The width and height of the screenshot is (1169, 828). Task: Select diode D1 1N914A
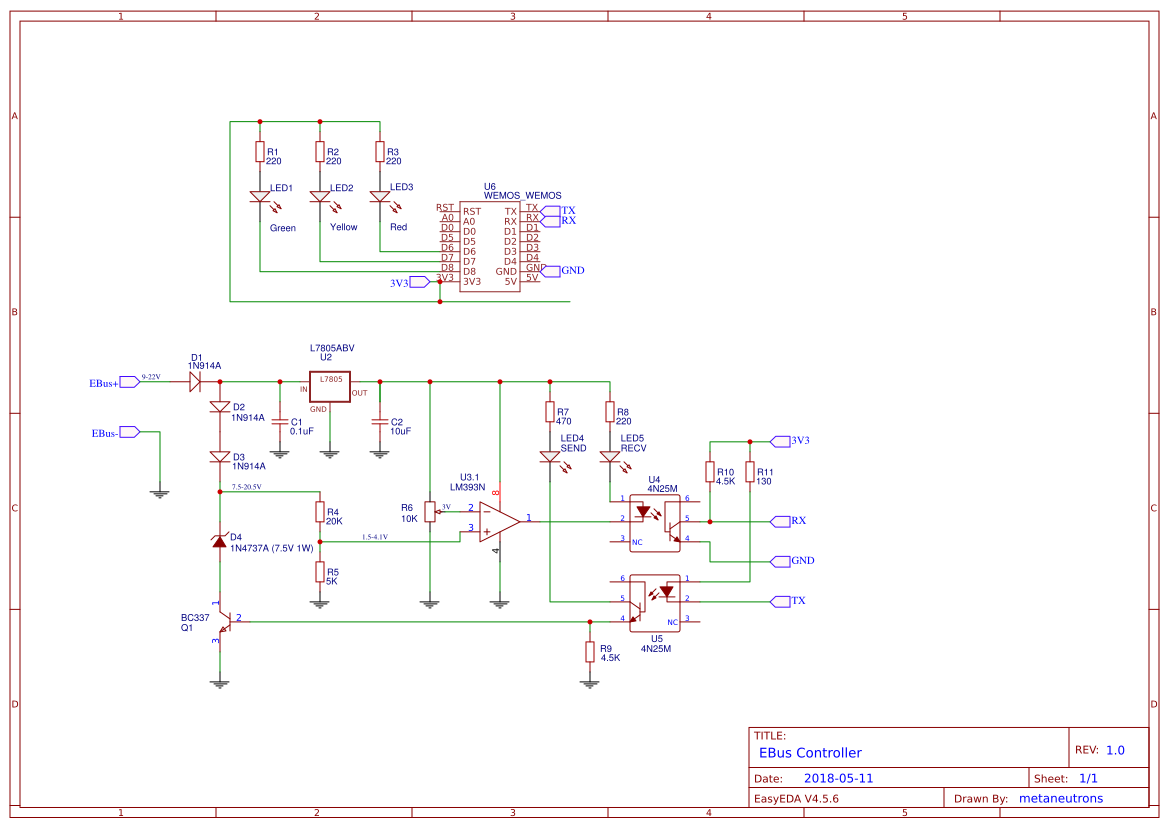195,382
